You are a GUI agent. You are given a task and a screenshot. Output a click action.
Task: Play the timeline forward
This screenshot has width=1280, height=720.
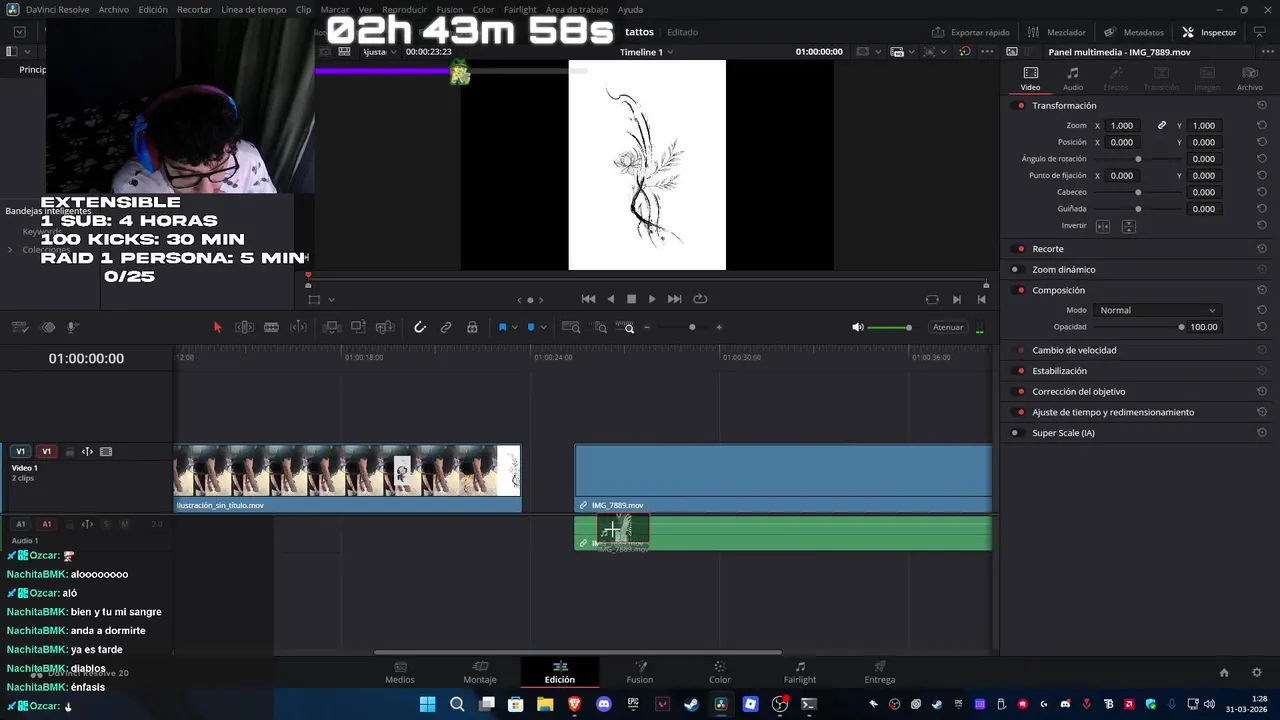pyautogui.click(x=652, y=299)
